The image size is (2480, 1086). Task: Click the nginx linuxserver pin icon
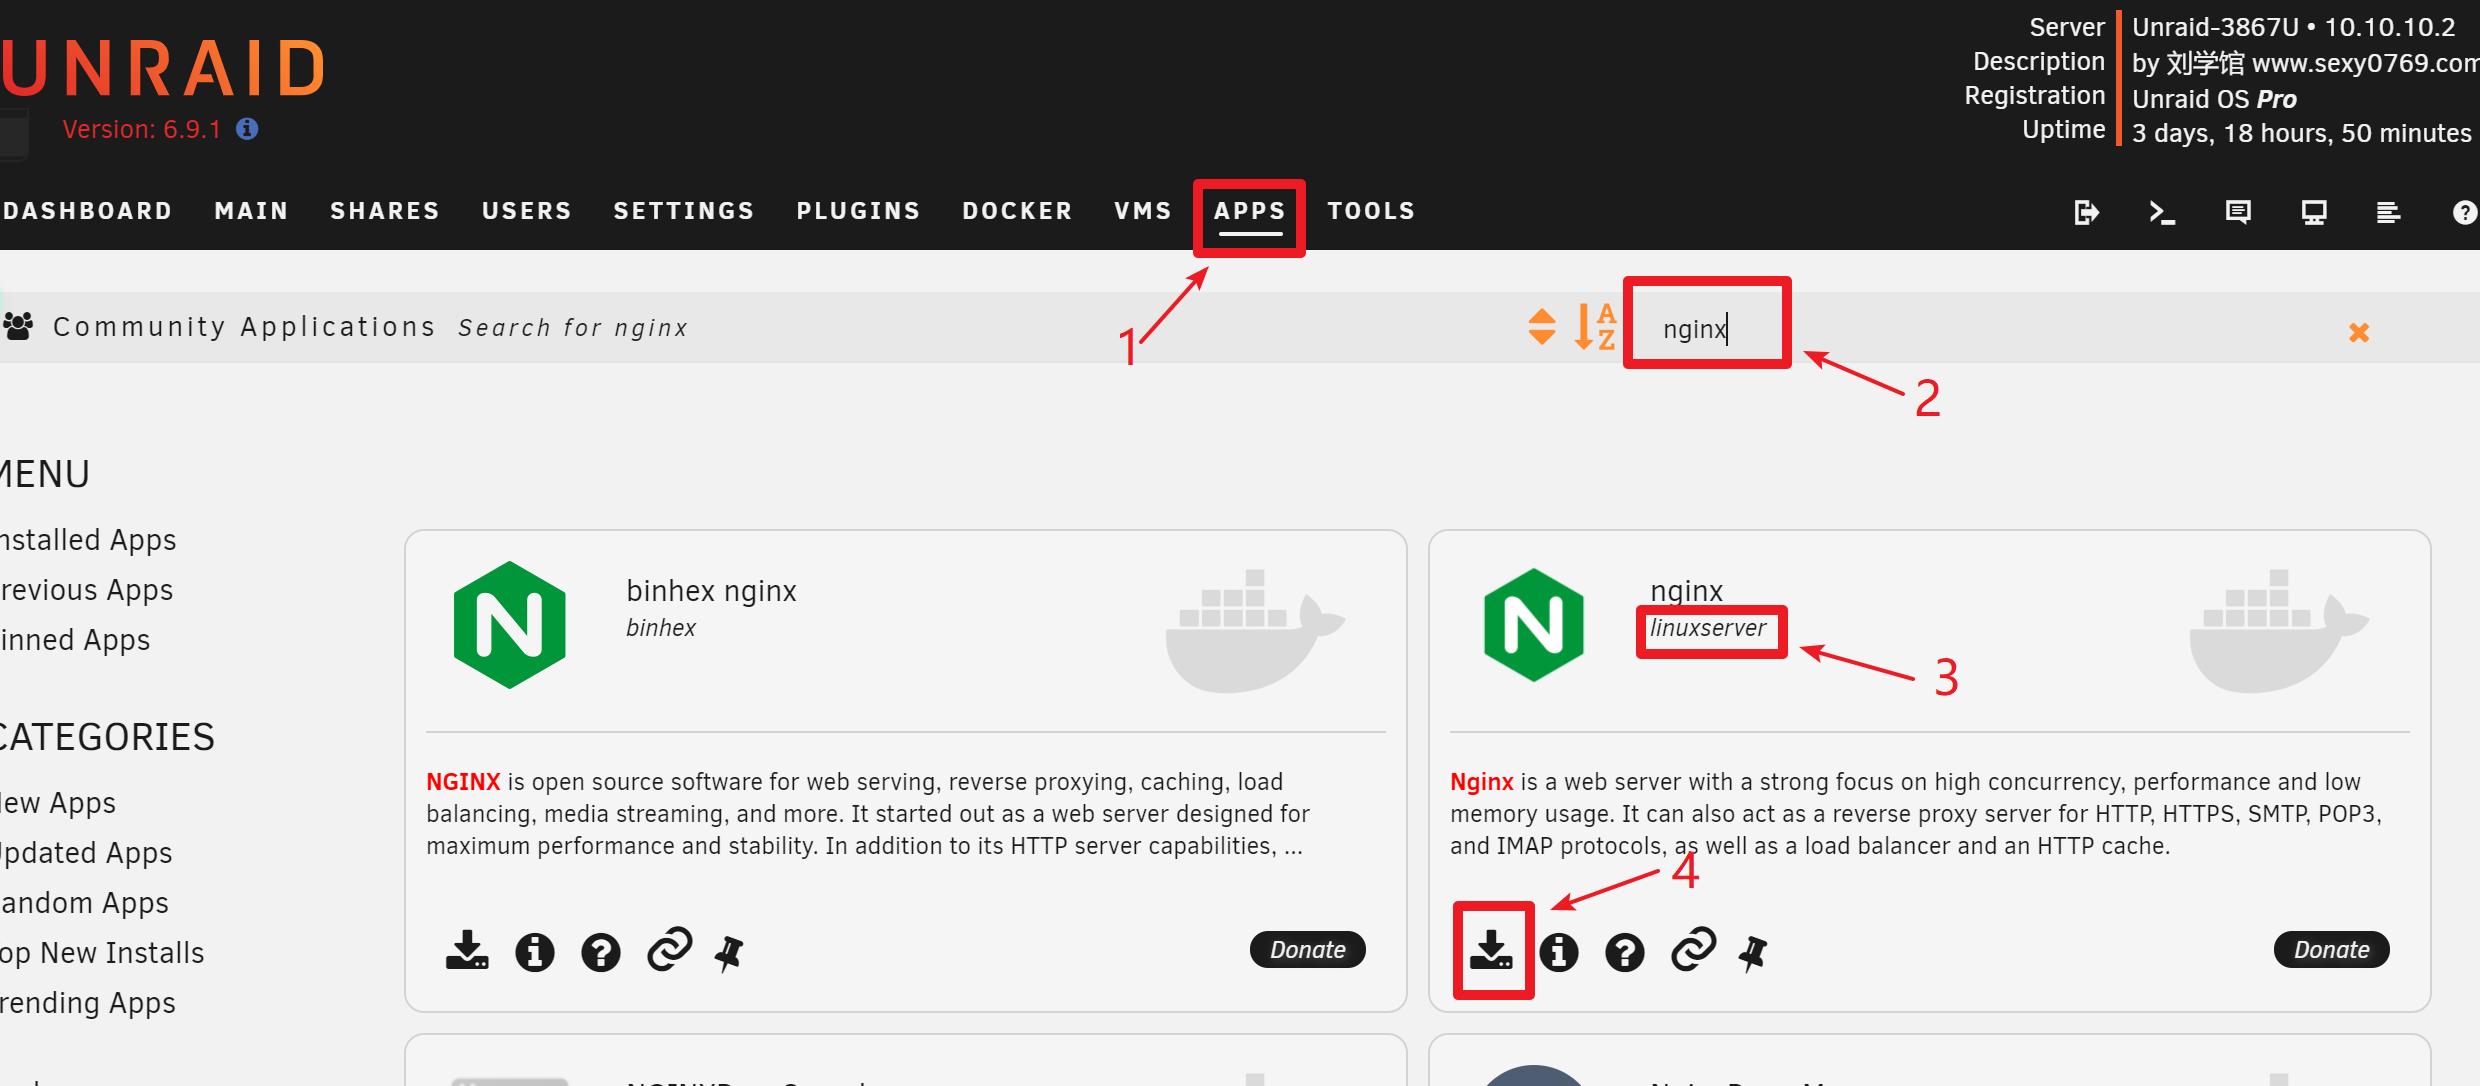click(x=1756, y=948)
